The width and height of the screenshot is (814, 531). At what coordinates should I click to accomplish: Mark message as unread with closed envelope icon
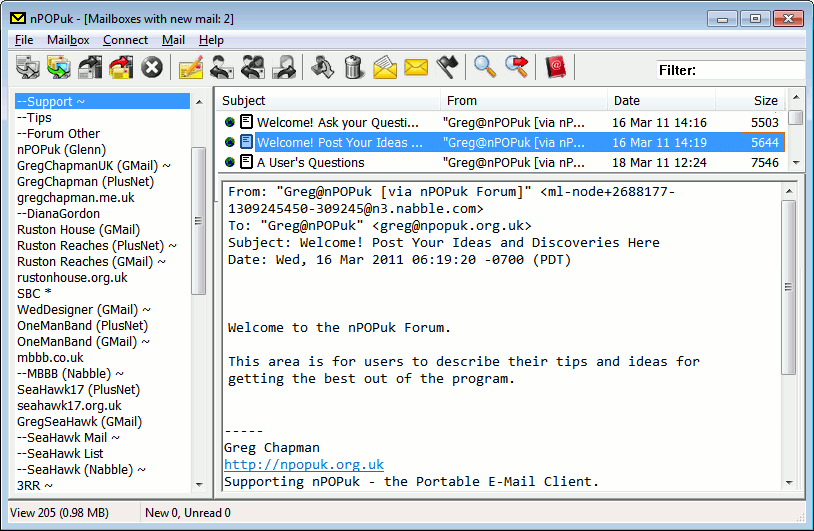pyautogui.click(x=416, y=67)
